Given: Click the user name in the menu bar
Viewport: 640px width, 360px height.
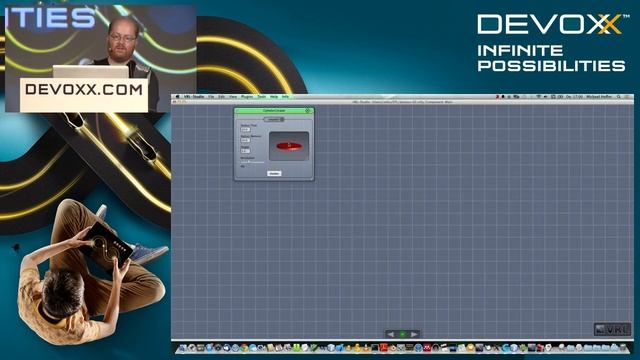Looking at the screenshot, I should tap(599, 97).
